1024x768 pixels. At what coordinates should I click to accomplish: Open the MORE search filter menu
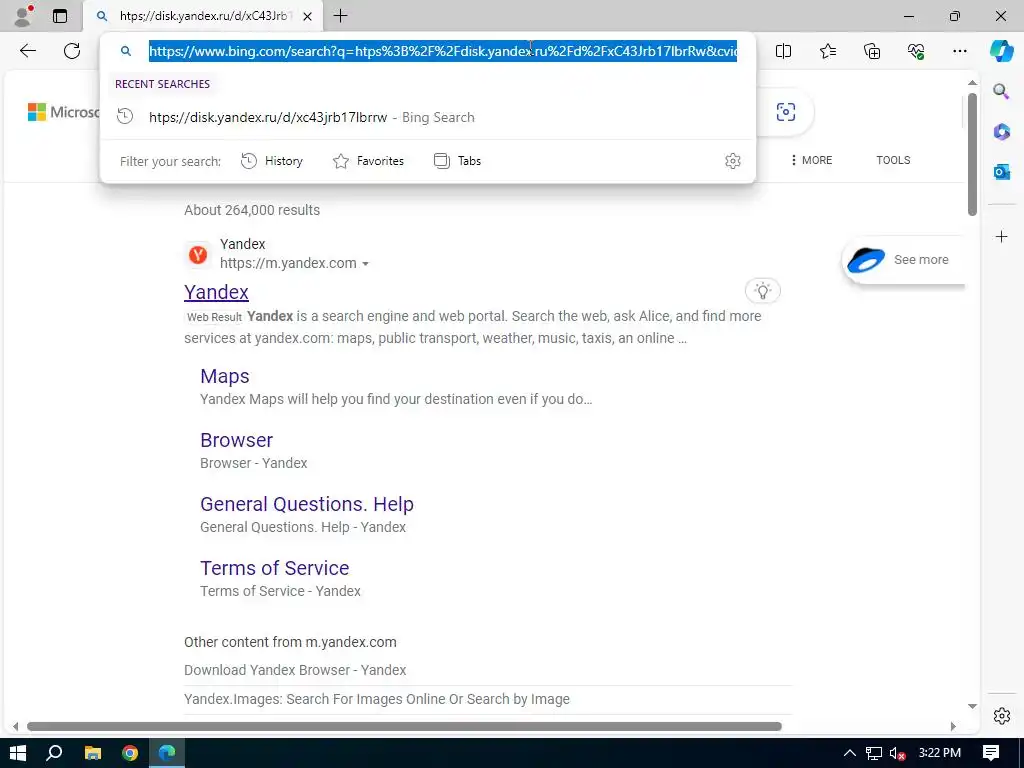click(811, 160)
